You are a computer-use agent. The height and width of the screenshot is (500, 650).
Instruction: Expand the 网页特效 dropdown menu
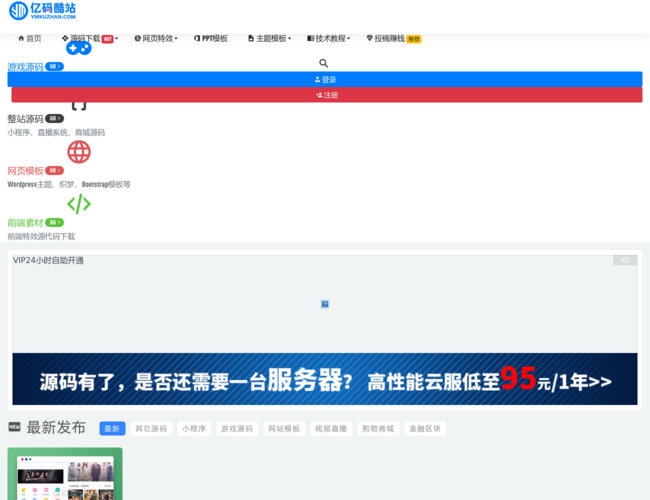(156, 39)
